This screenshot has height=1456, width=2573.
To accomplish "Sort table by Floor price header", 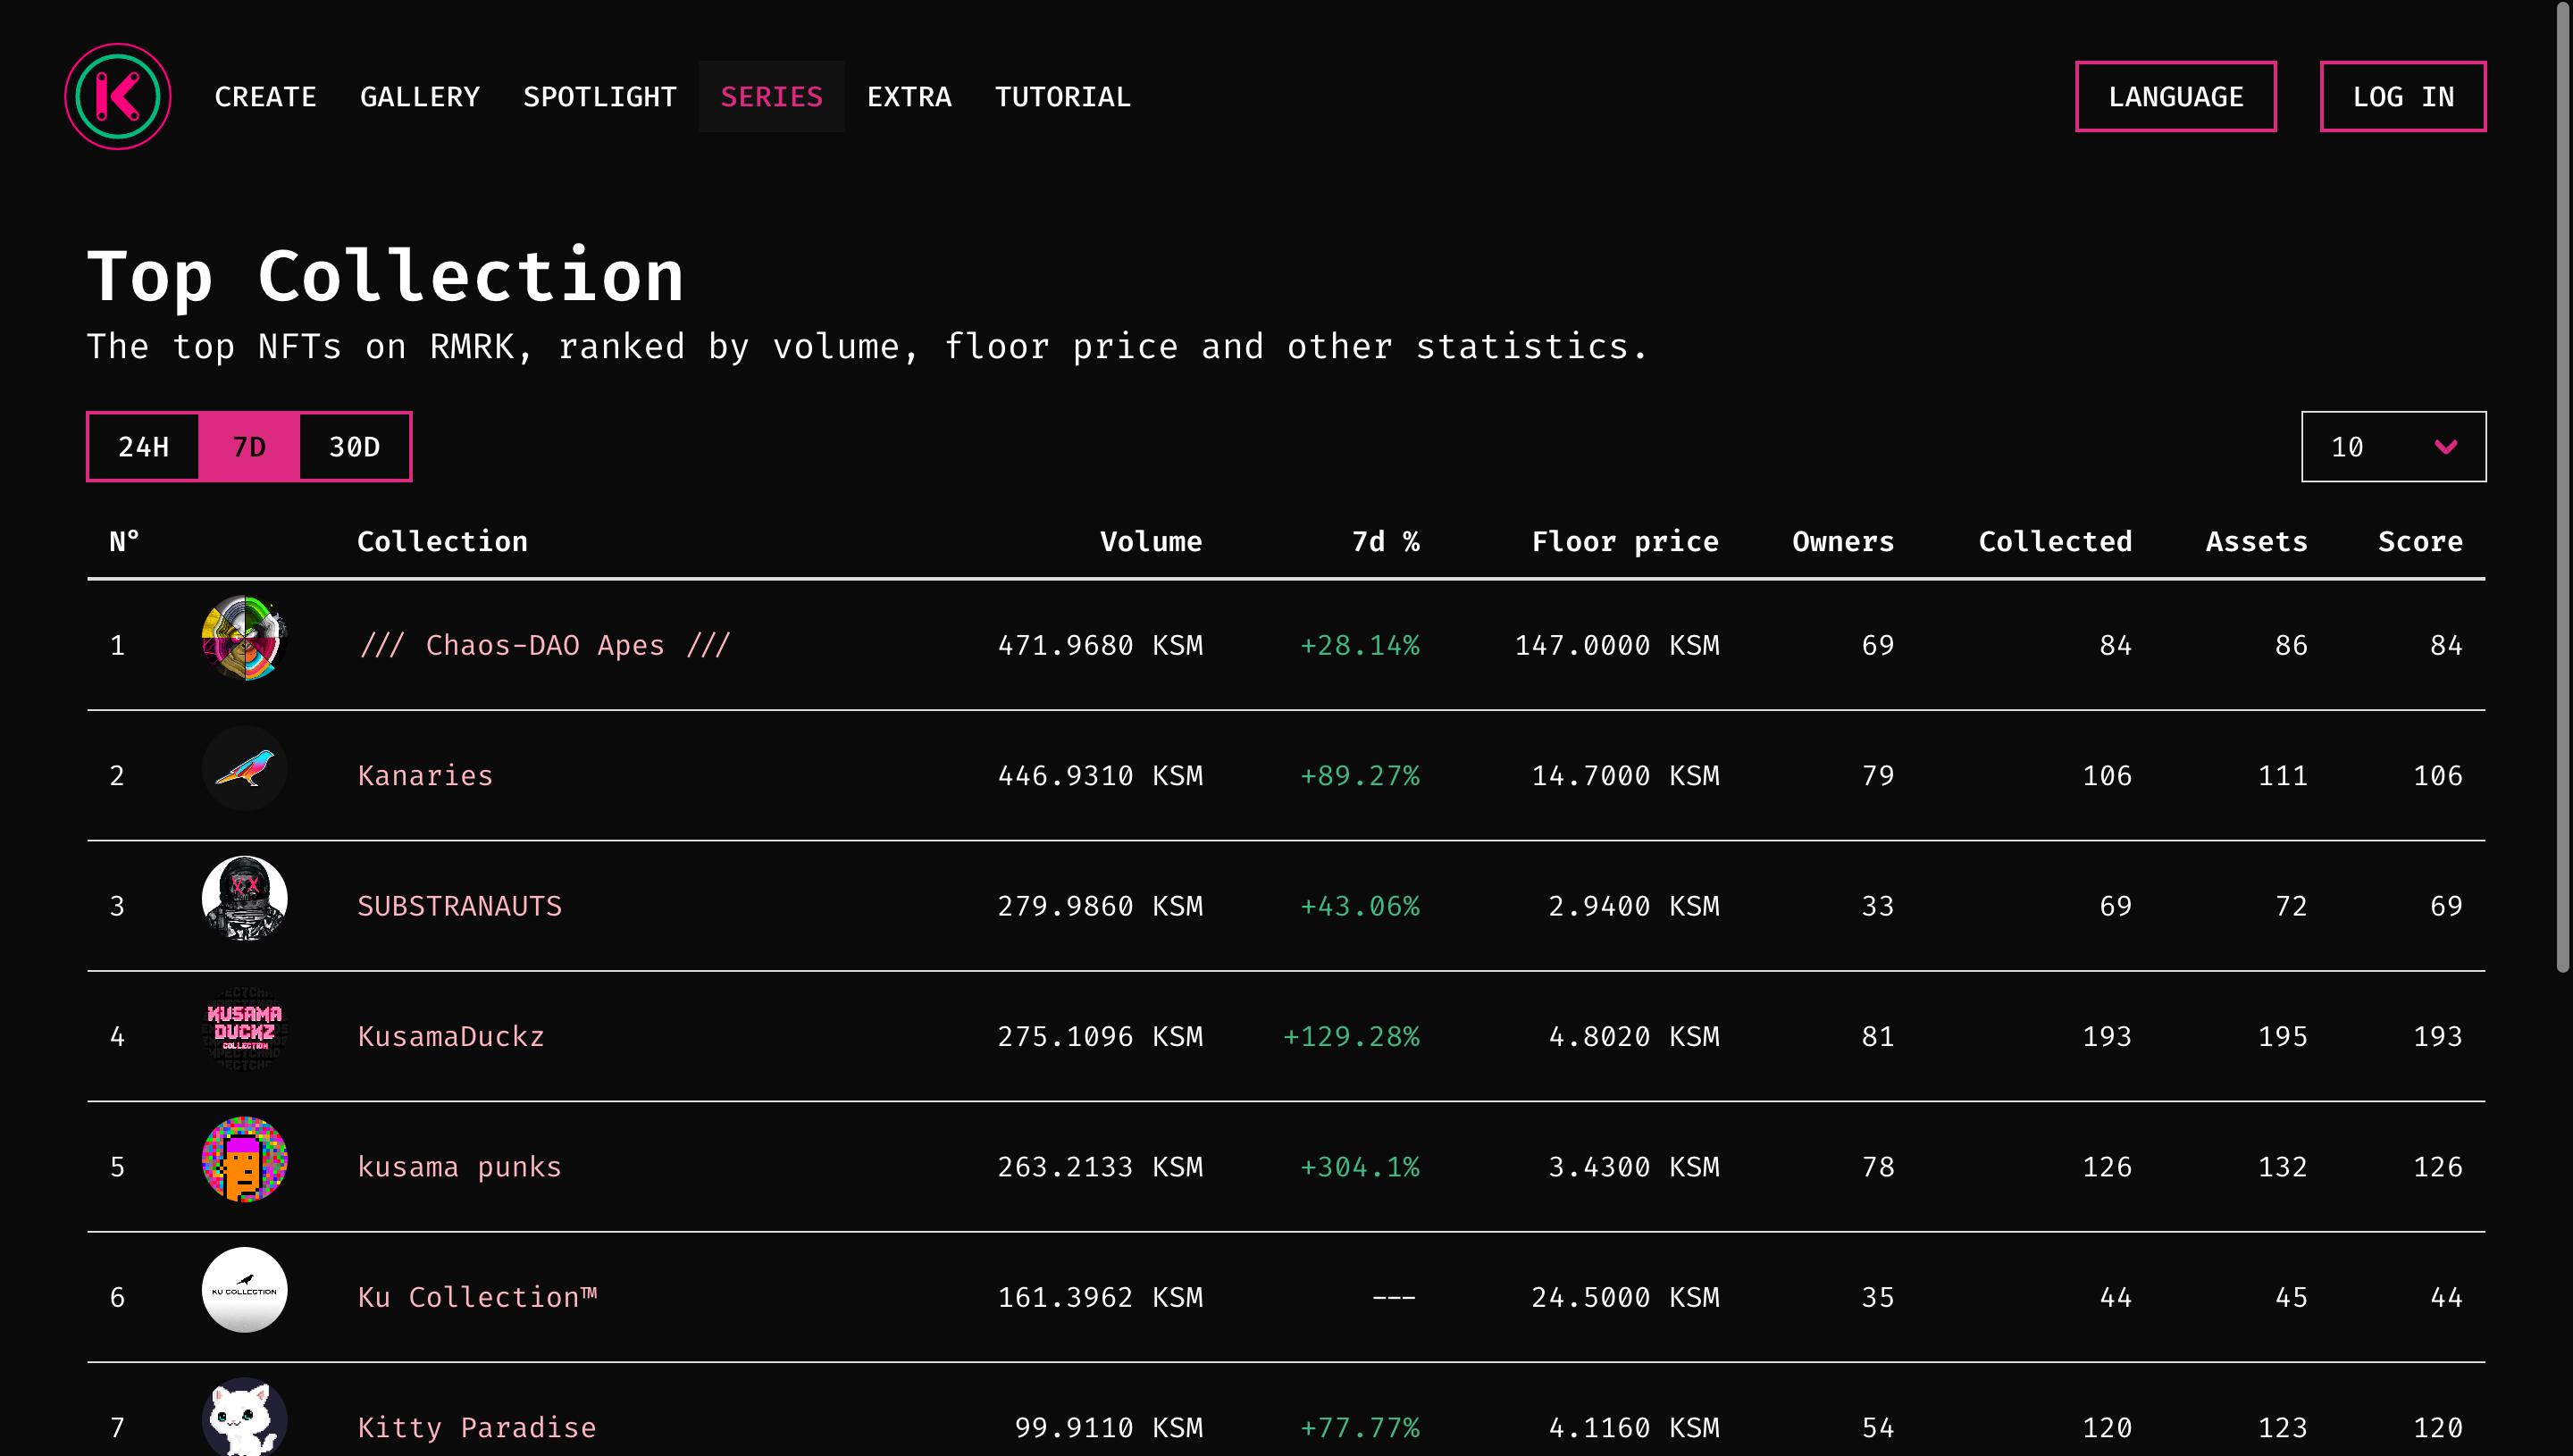I will click(x=1624, y=542).
